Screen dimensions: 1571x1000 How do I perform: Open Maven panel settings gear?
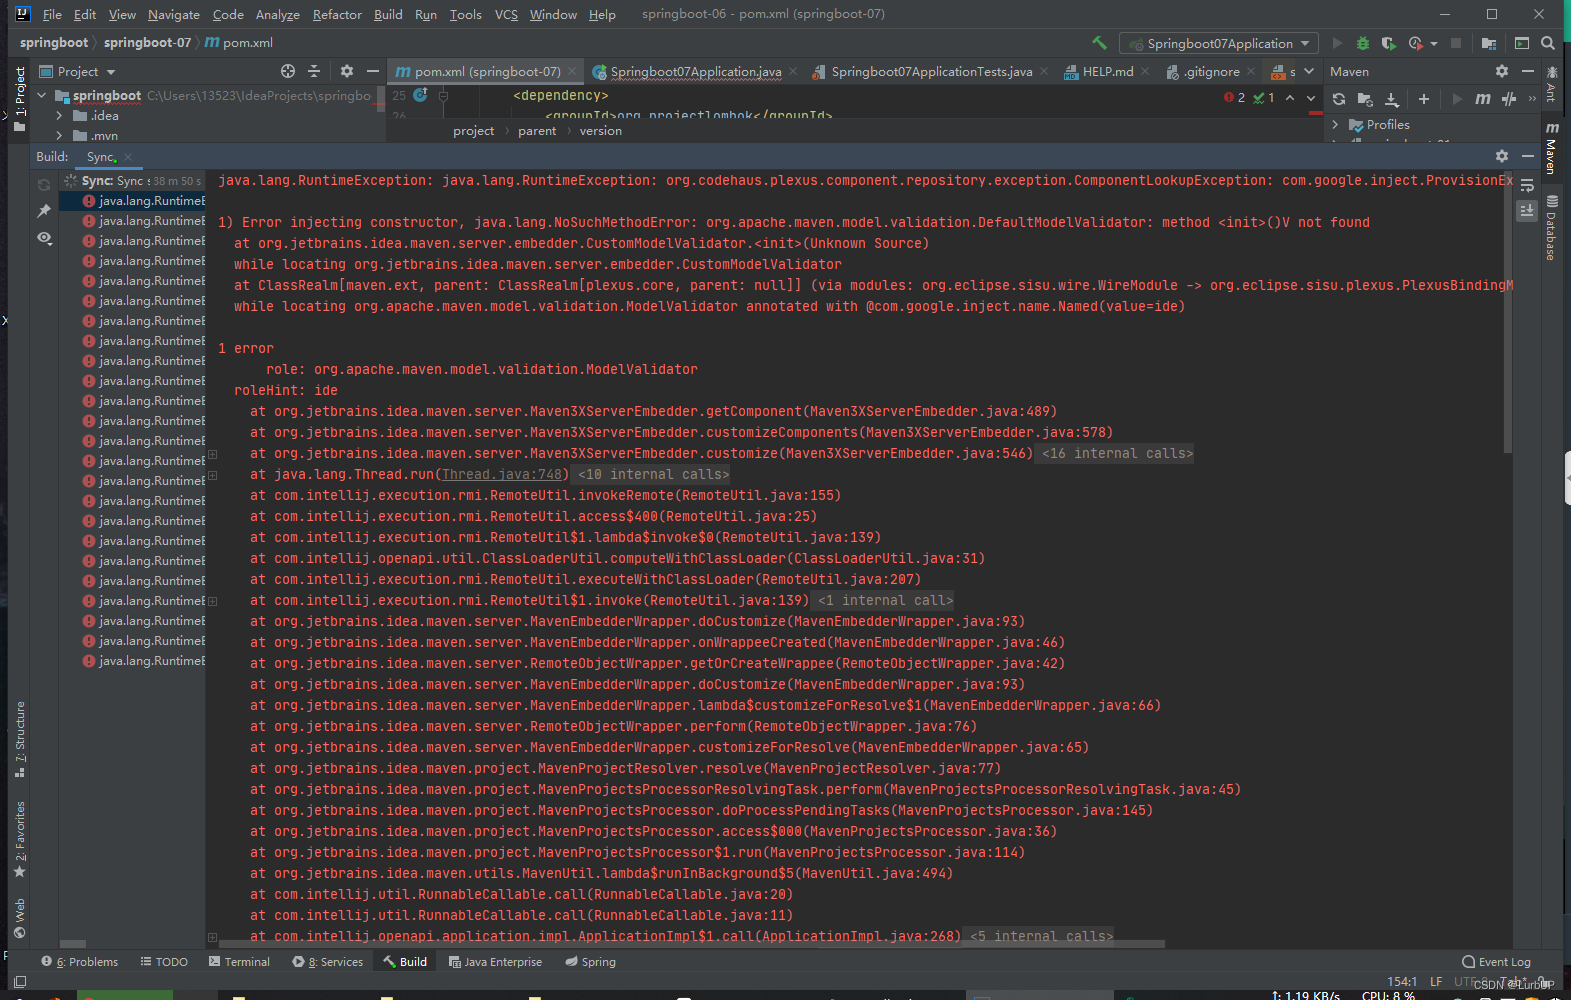pos(1501,71)
